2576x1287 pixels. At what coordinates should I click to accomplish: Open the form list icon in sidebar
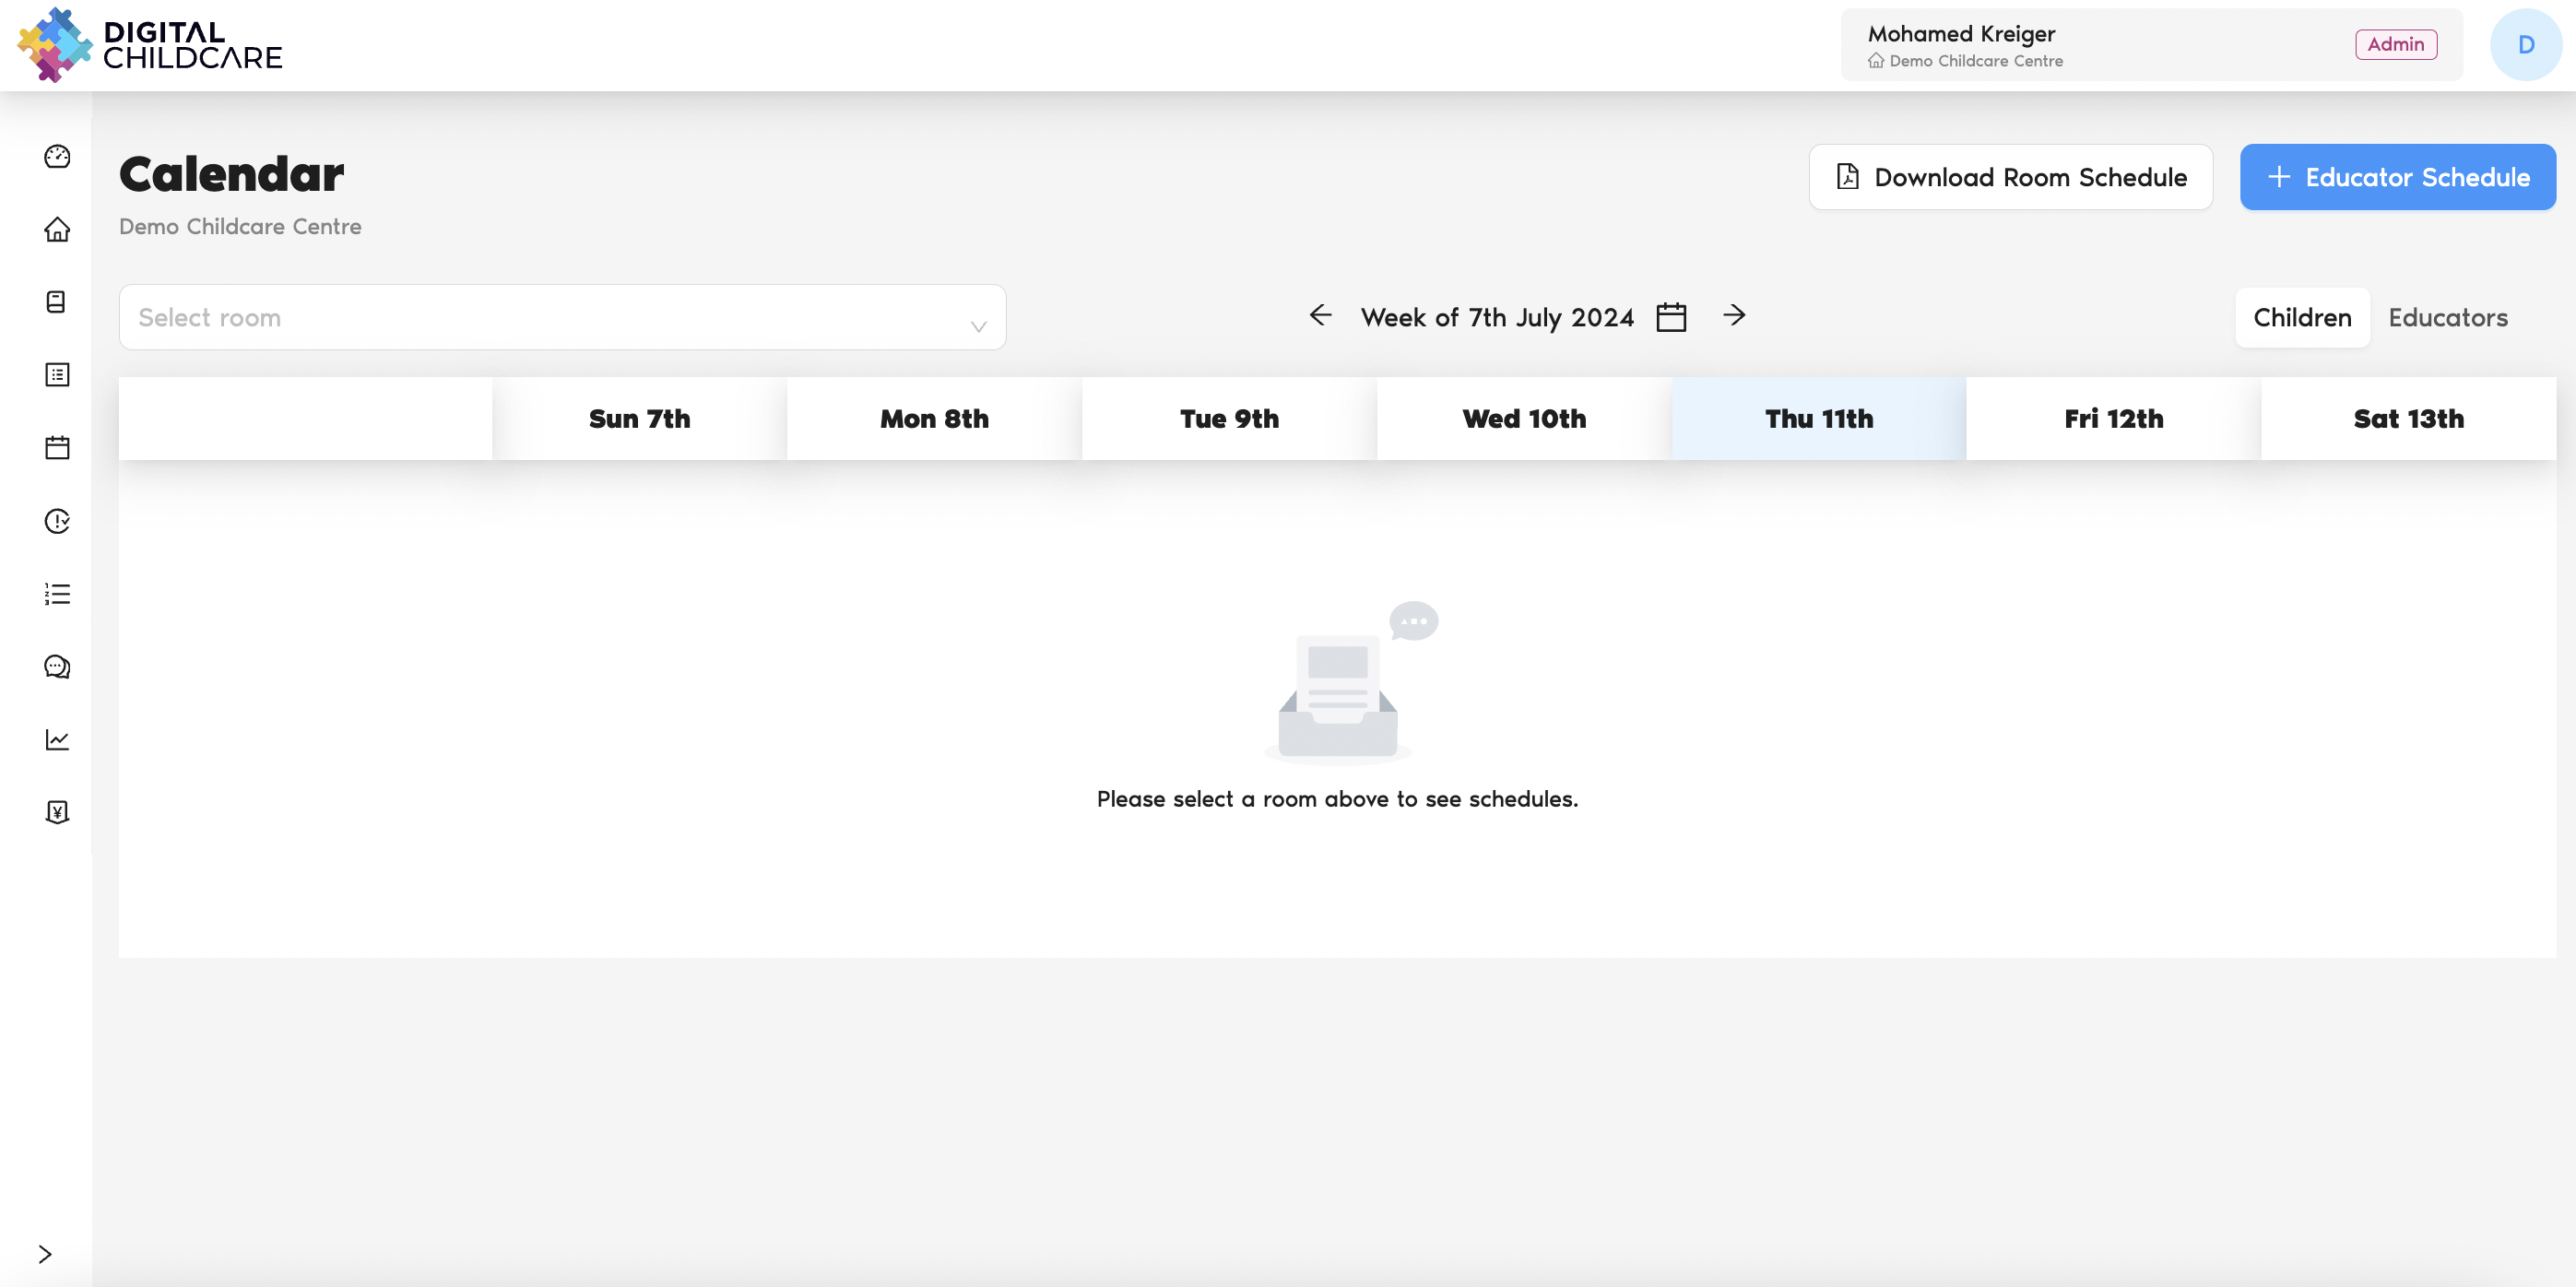tap(57, 375)
